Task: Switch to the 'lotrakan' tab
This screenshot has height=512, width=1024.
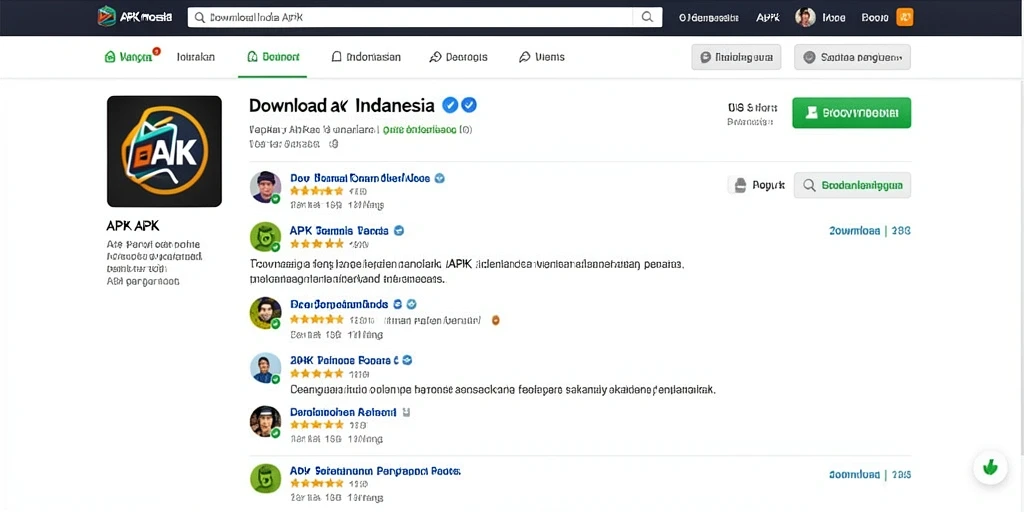Action: (195, 57)
